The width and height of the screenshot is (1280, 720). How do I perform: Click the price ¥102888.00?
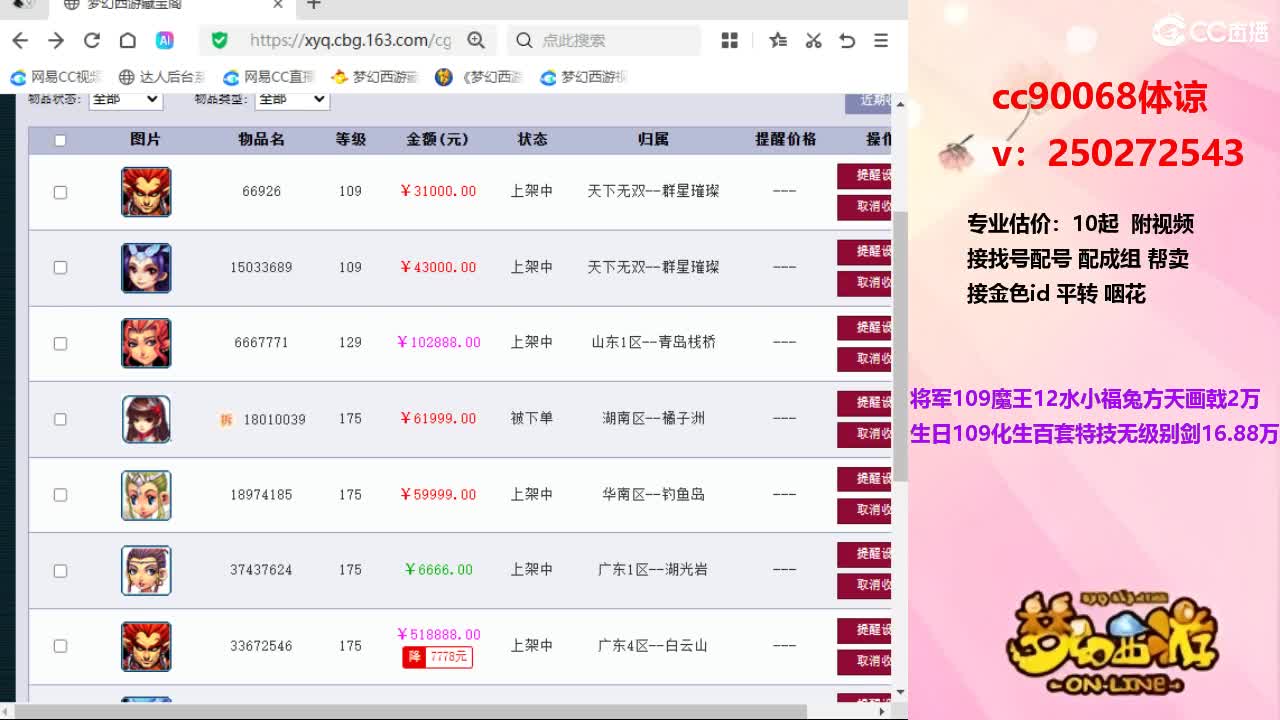[438, 342]
